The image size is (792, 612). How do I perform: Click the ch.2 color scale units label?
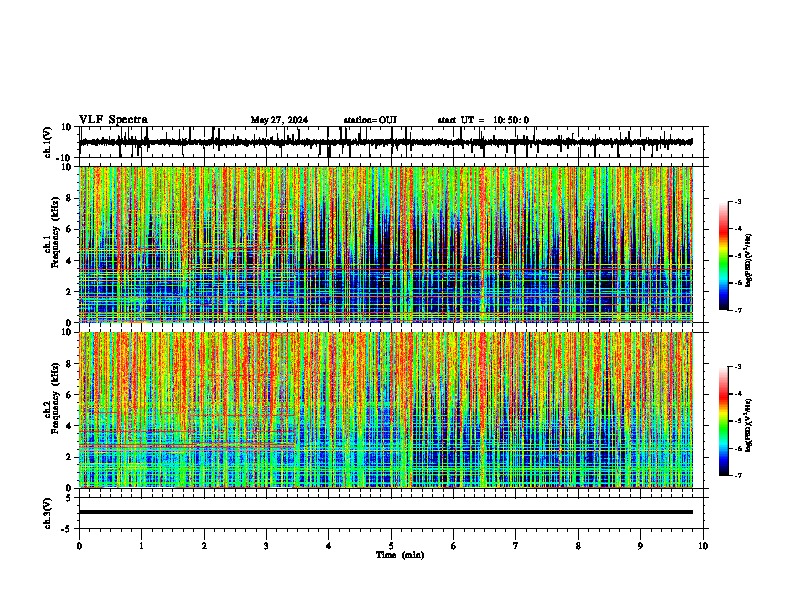coord(749,425)
